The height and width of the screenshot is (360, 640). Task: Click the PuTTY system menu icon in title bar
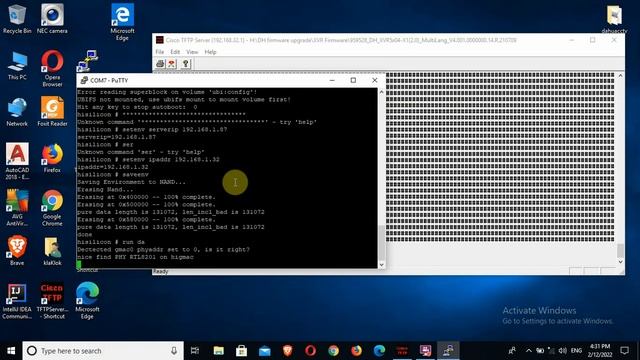coord(84,80)
